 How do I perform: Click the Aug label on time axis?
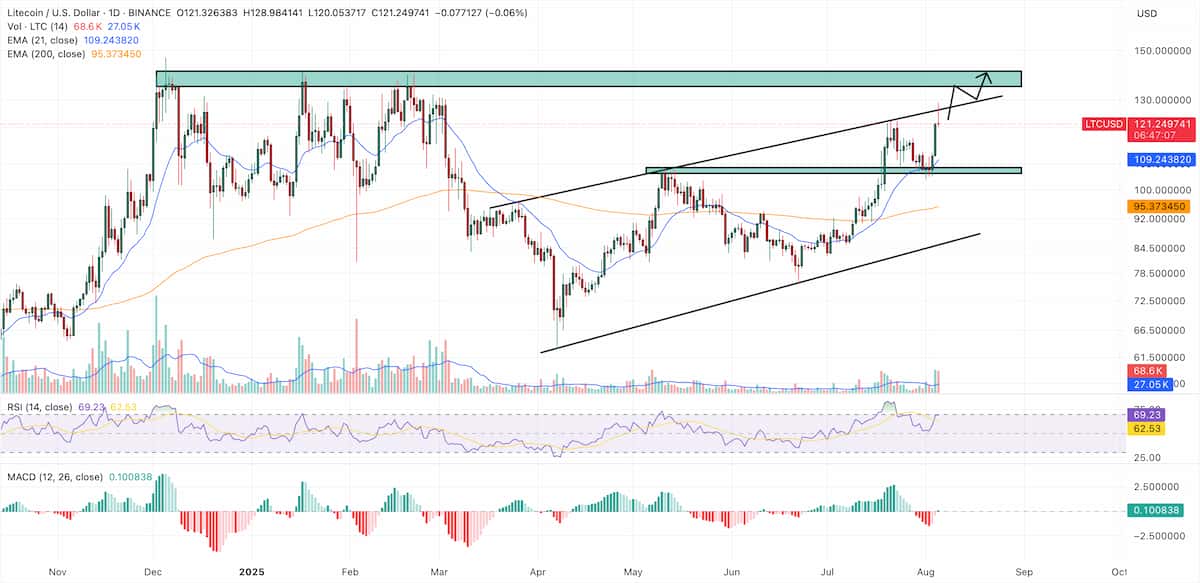click(926, 572)
